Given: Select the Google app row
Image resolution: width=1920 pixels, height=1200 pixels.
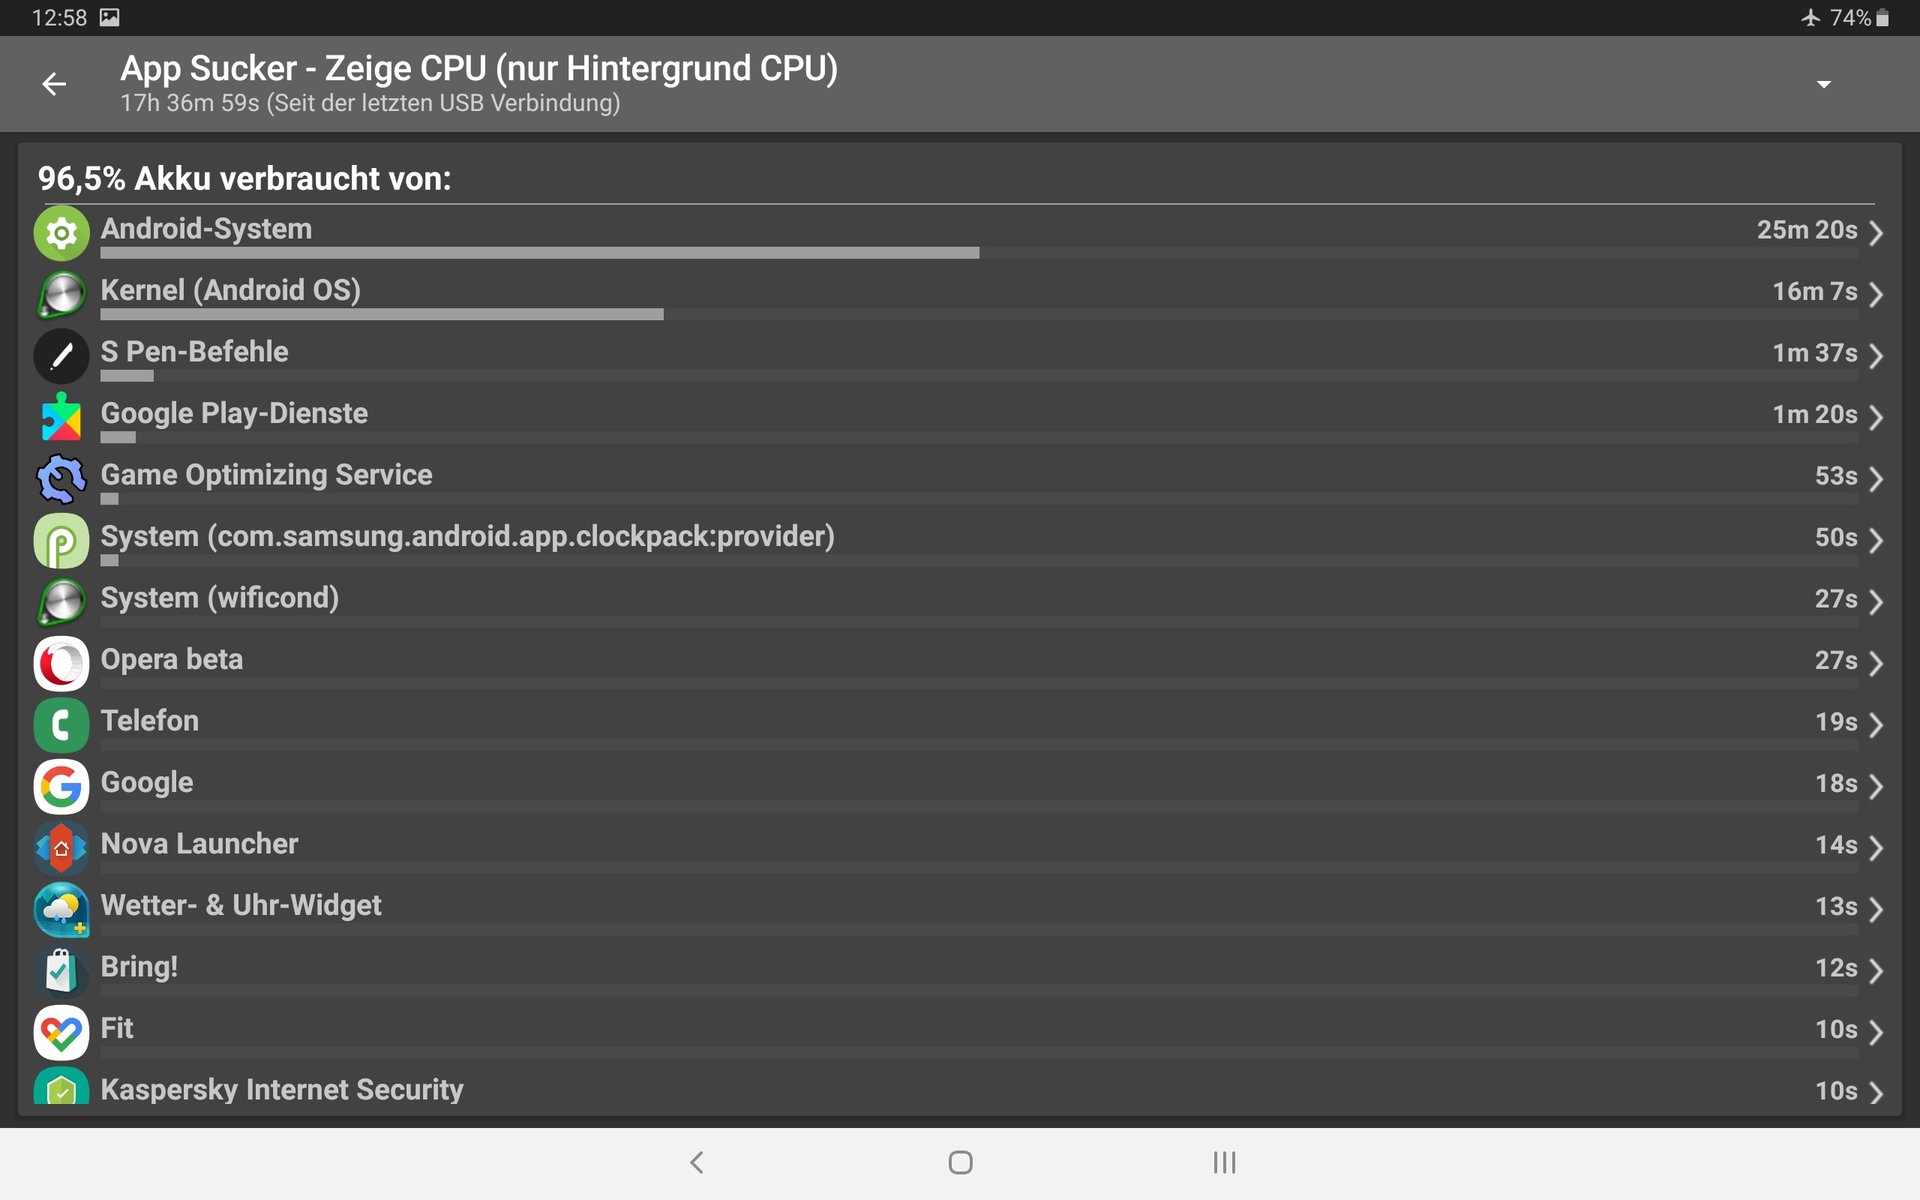Looking at the screenshot, I should coord(960,787).
